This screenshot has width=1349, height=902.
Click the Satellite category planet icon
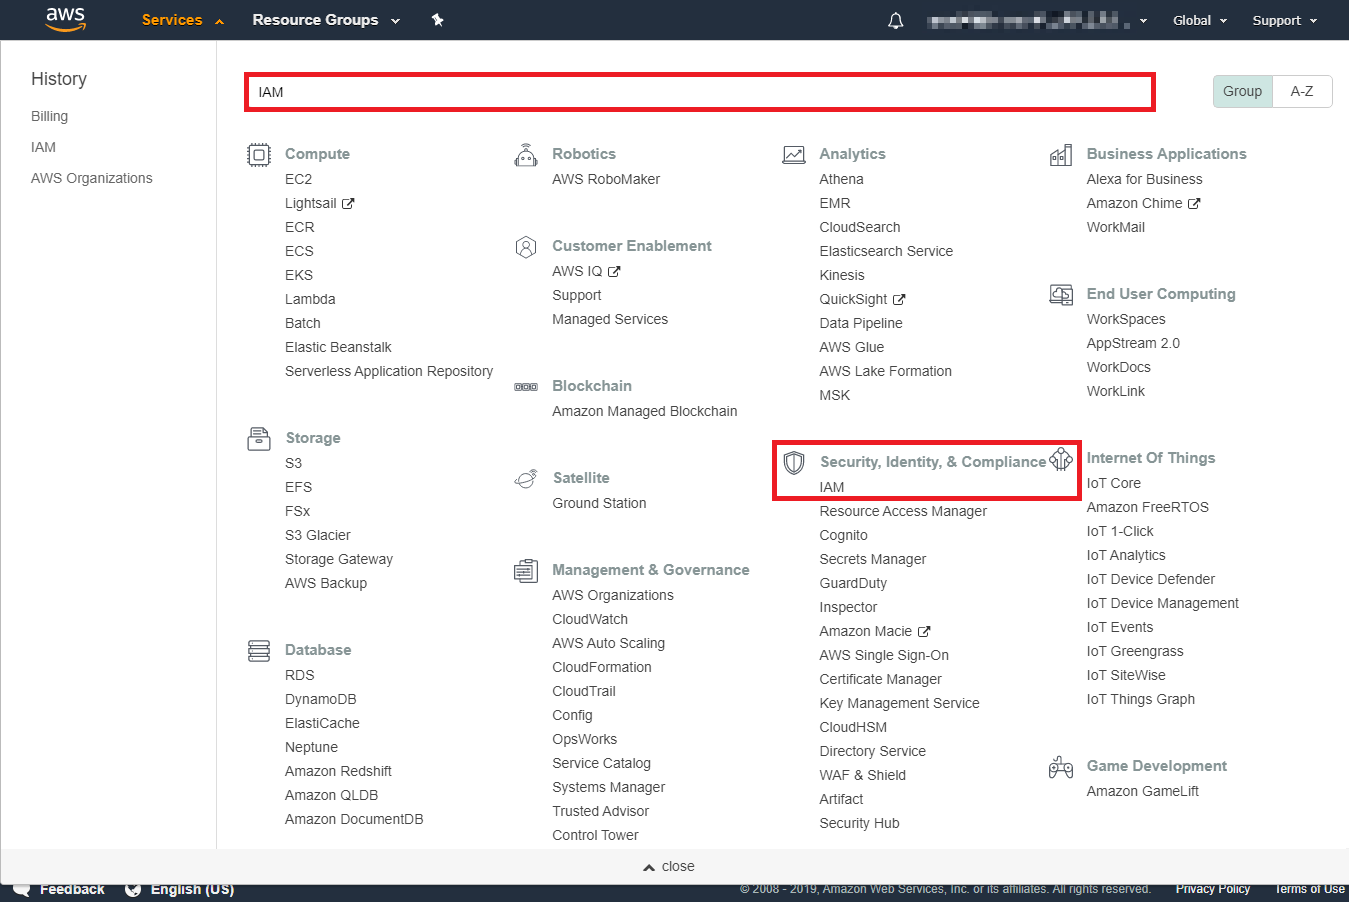point(526,478)
